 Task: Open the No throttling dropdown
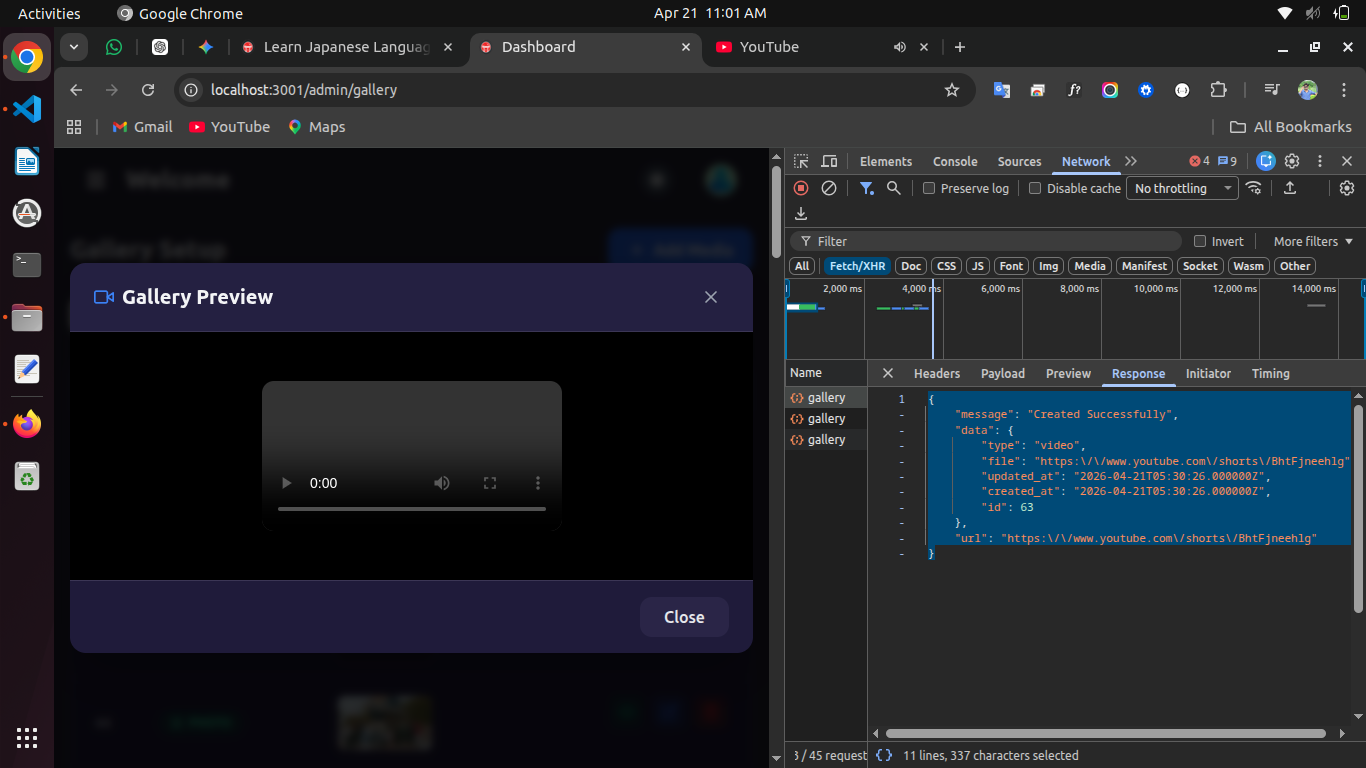tap(1181, 188)
